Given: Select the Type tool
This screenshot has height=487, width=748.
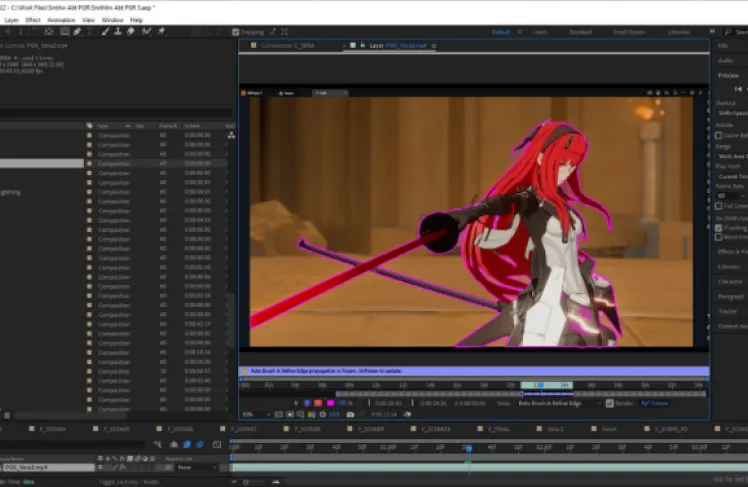Looking at the screenshot, I should coord(90,31).
